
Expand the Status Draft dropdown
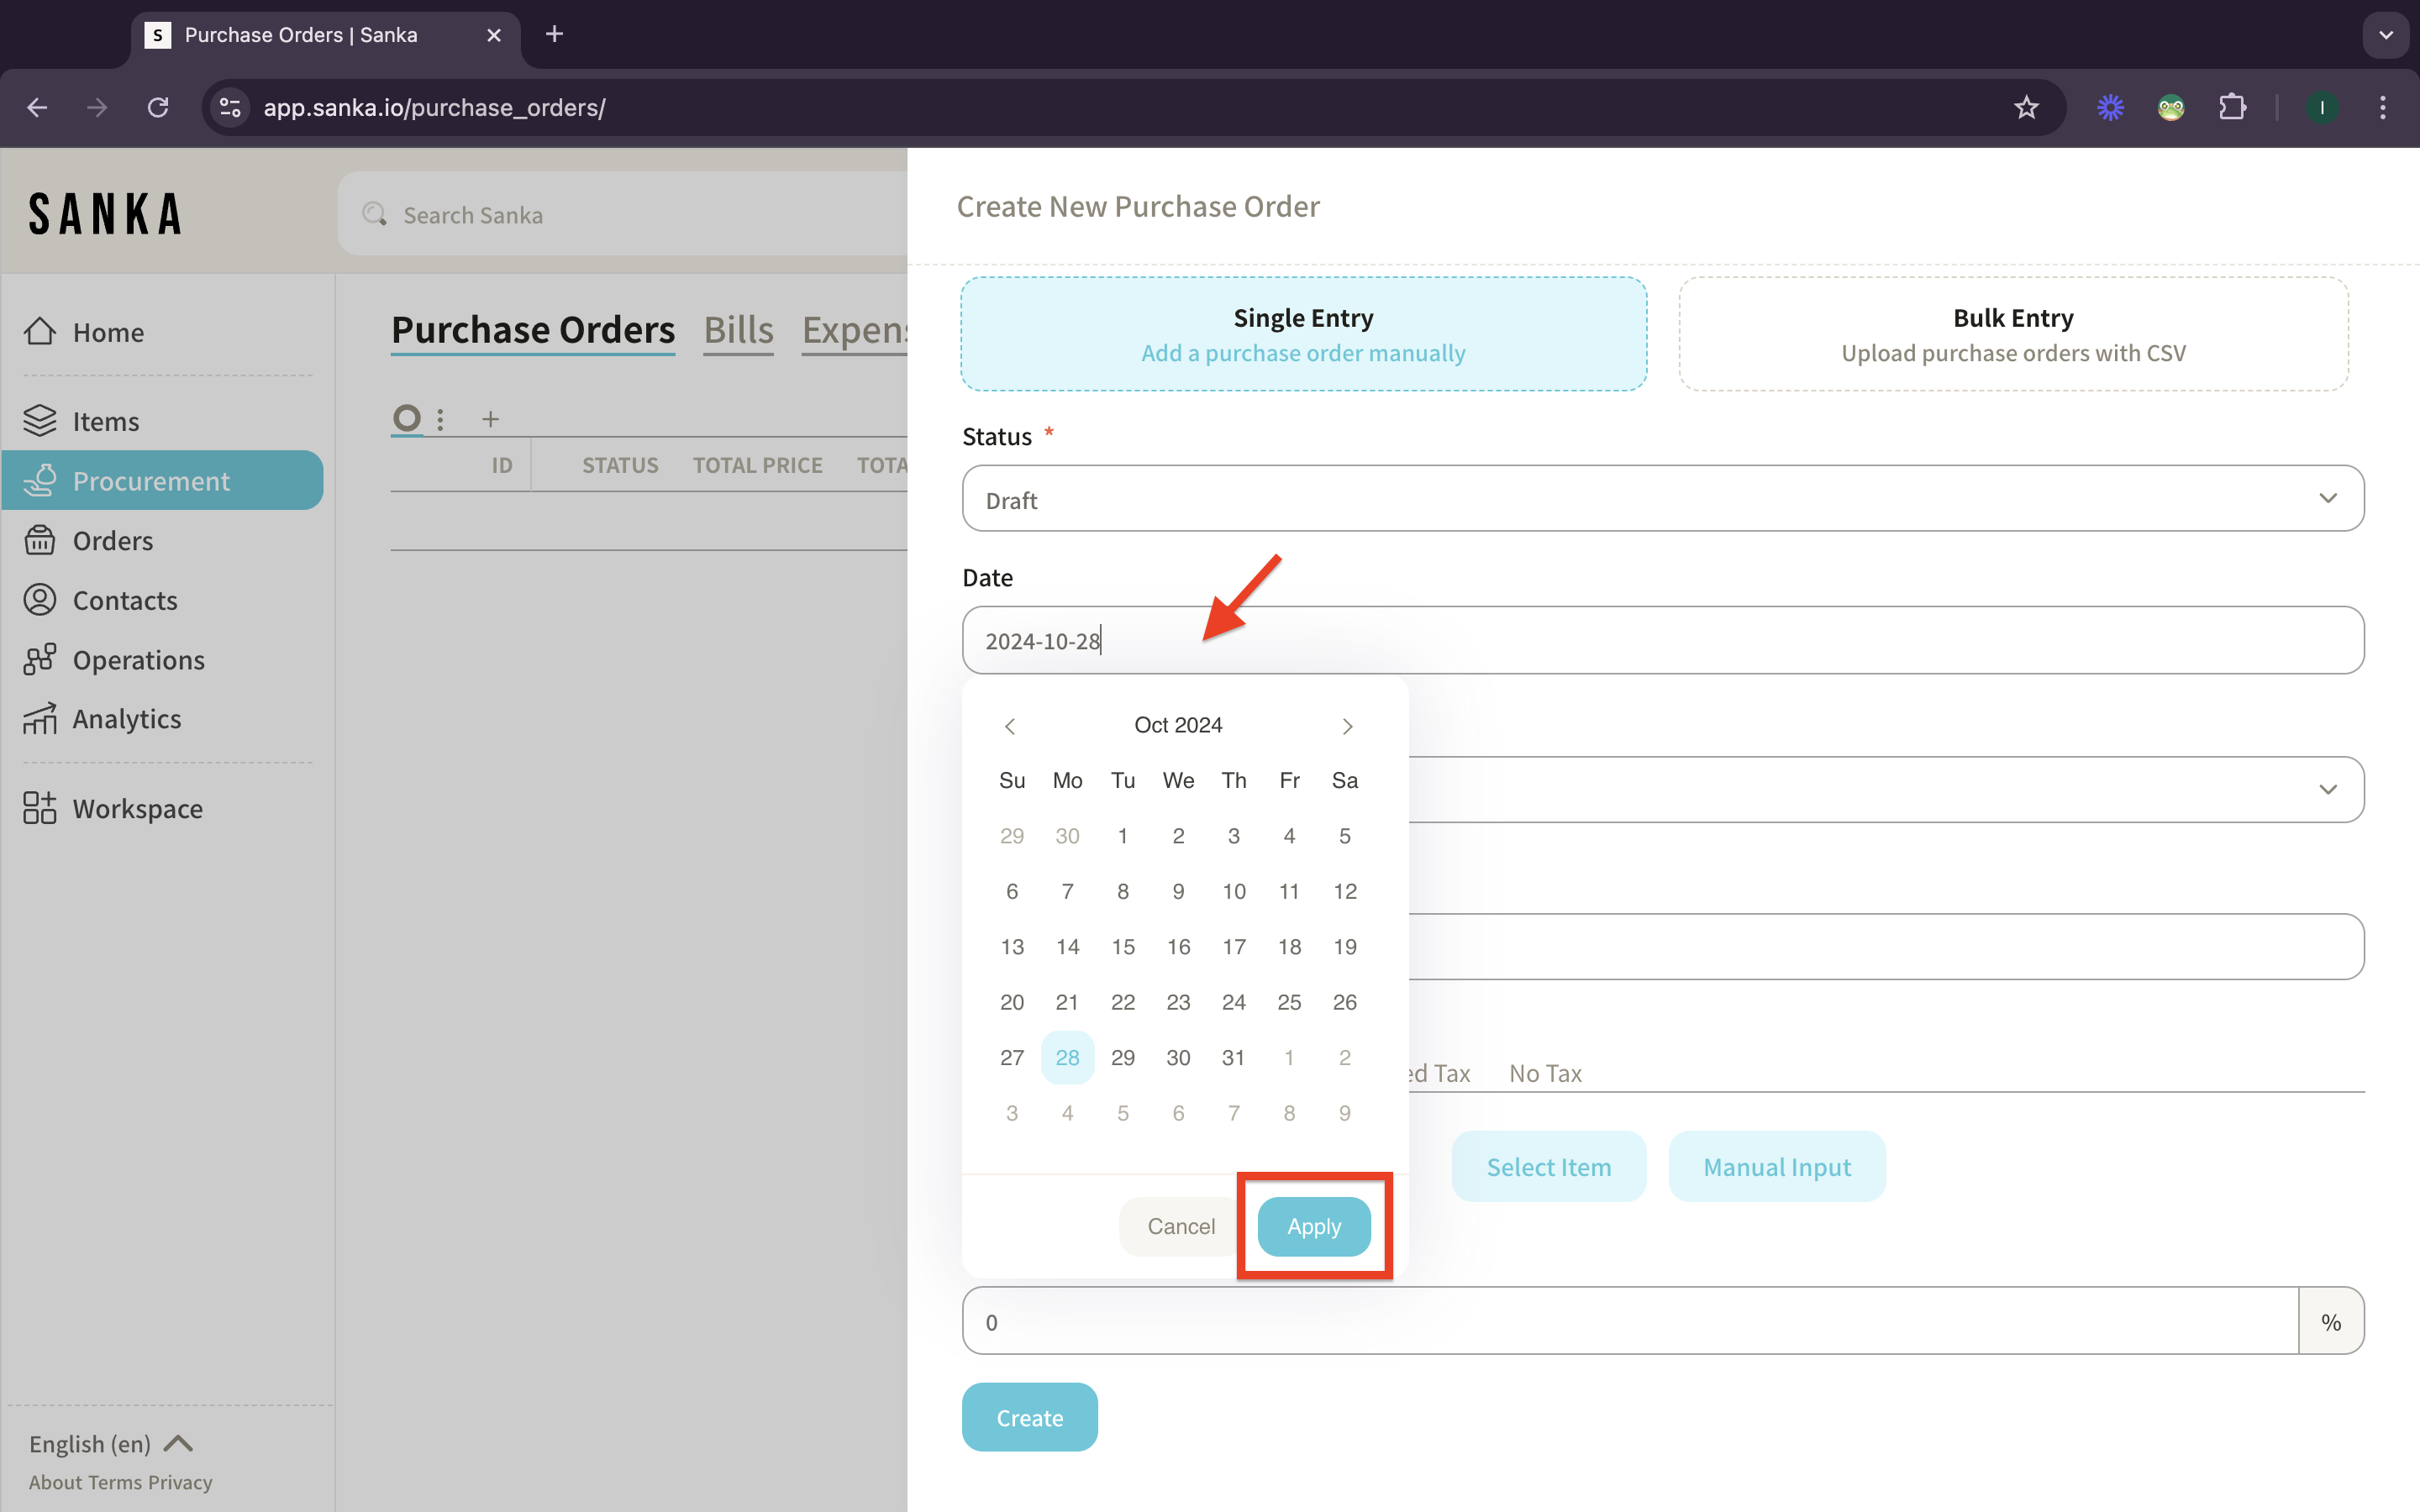click(x=1662, y=498)
